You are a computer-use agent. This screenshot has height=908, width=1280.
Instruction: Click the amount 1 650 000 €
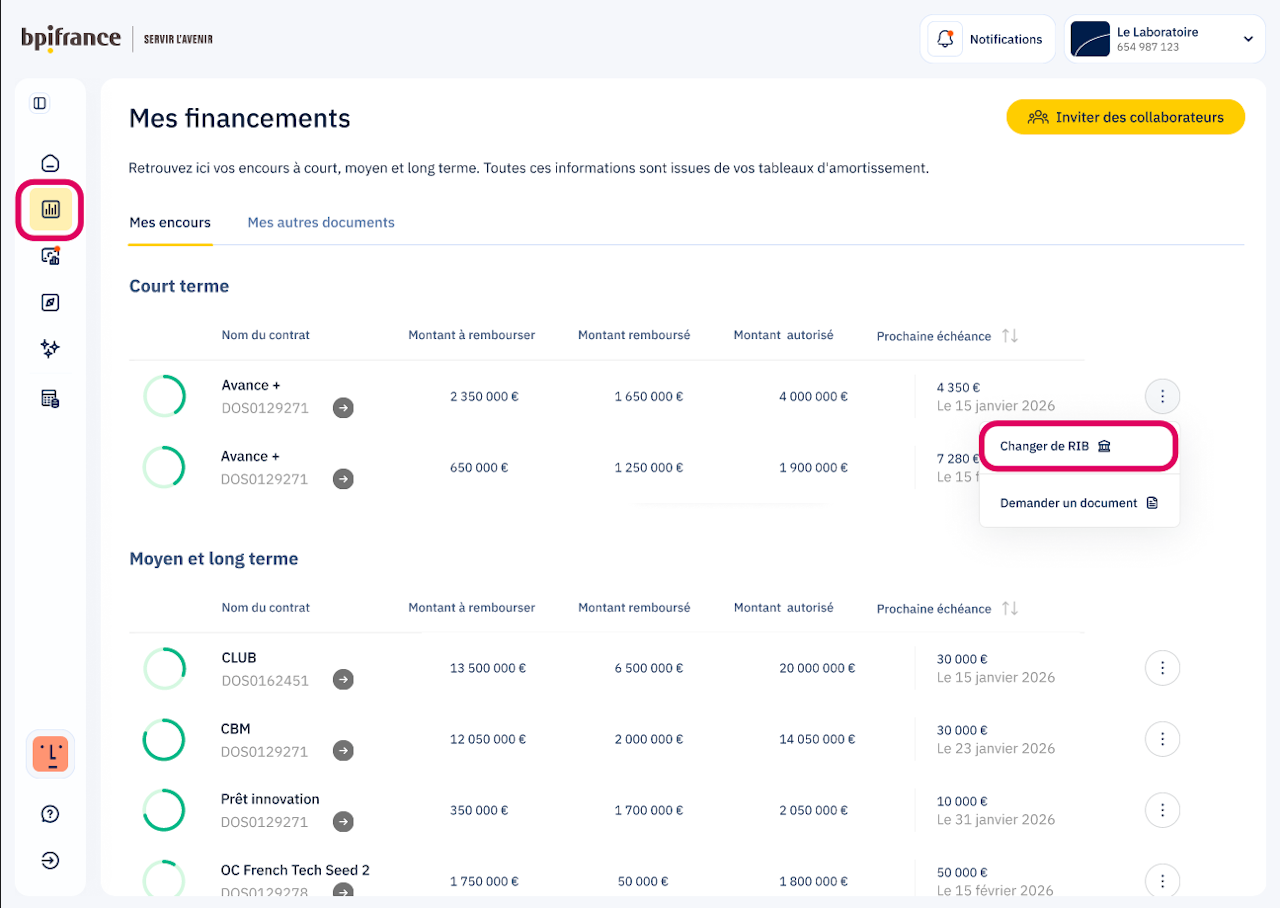[649, 396]
